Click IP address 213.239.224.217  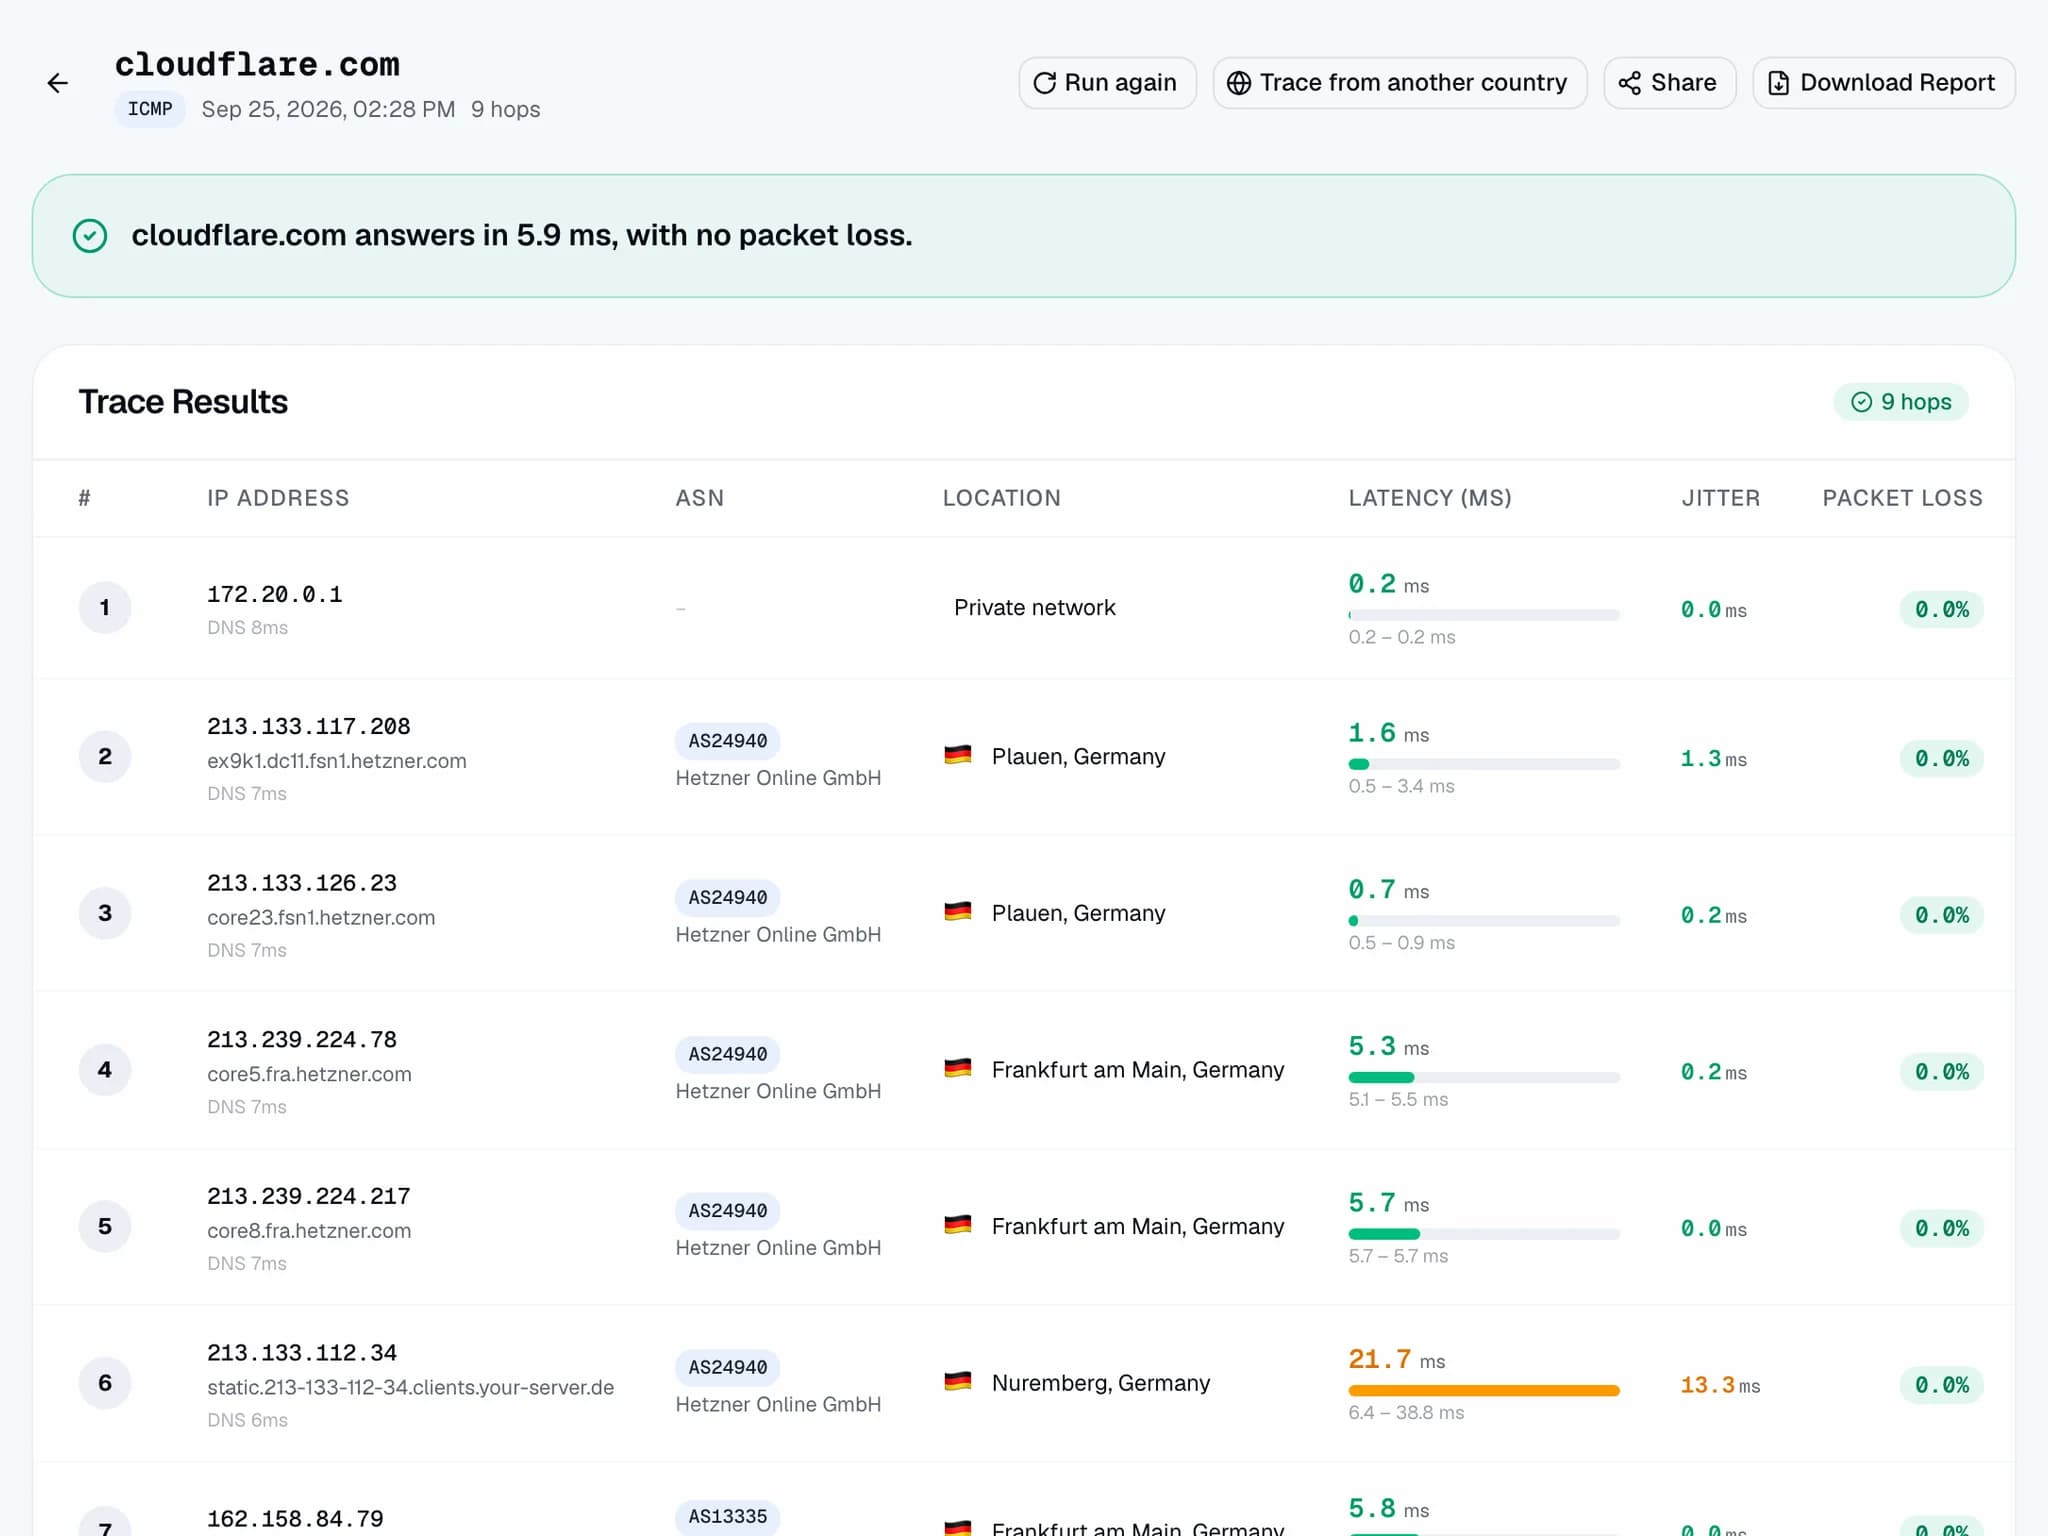click(x=309, y=1197)
